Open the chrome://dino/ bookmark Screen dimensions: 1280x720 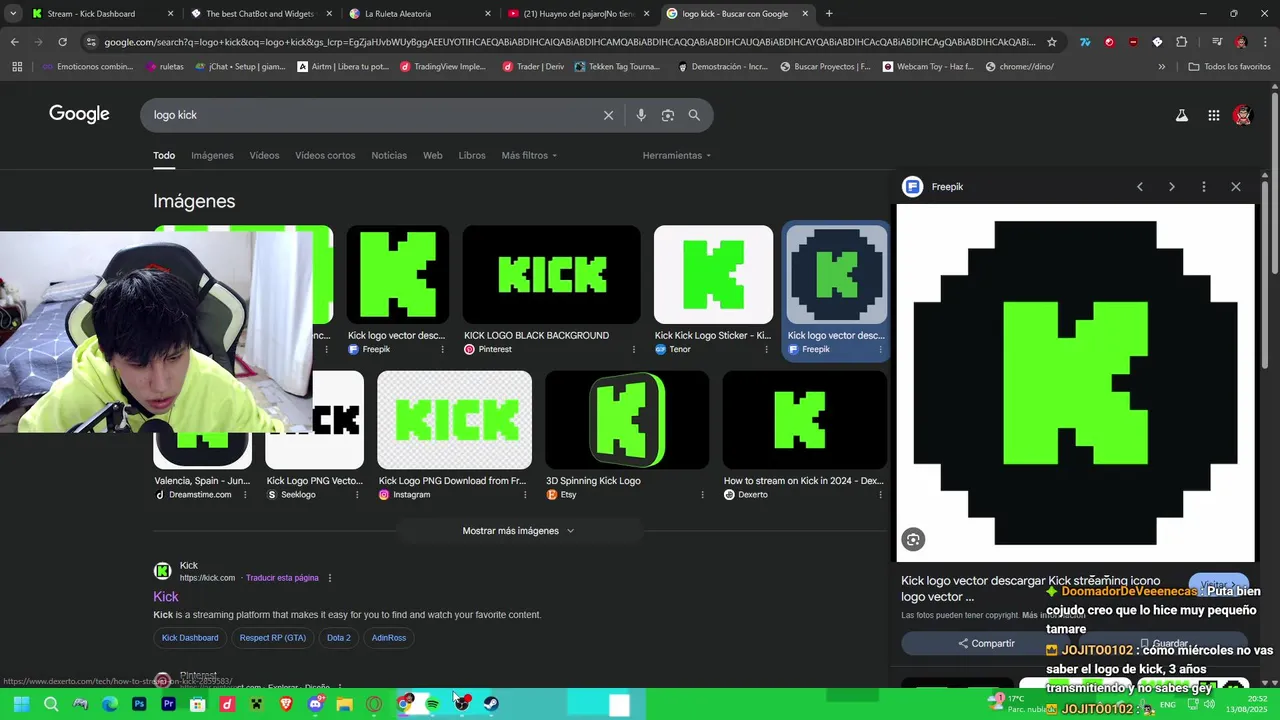tap(1019, 67)
